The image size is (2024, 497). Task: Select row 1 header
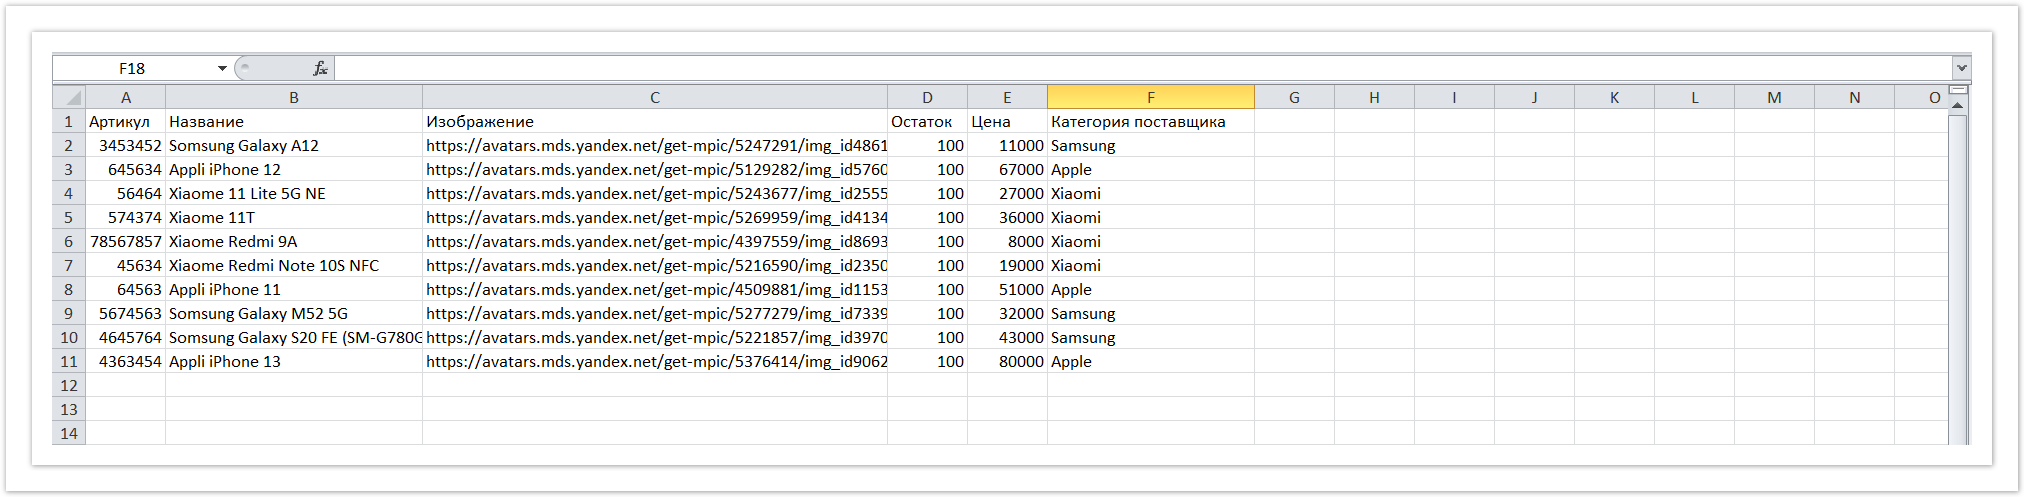68,121
